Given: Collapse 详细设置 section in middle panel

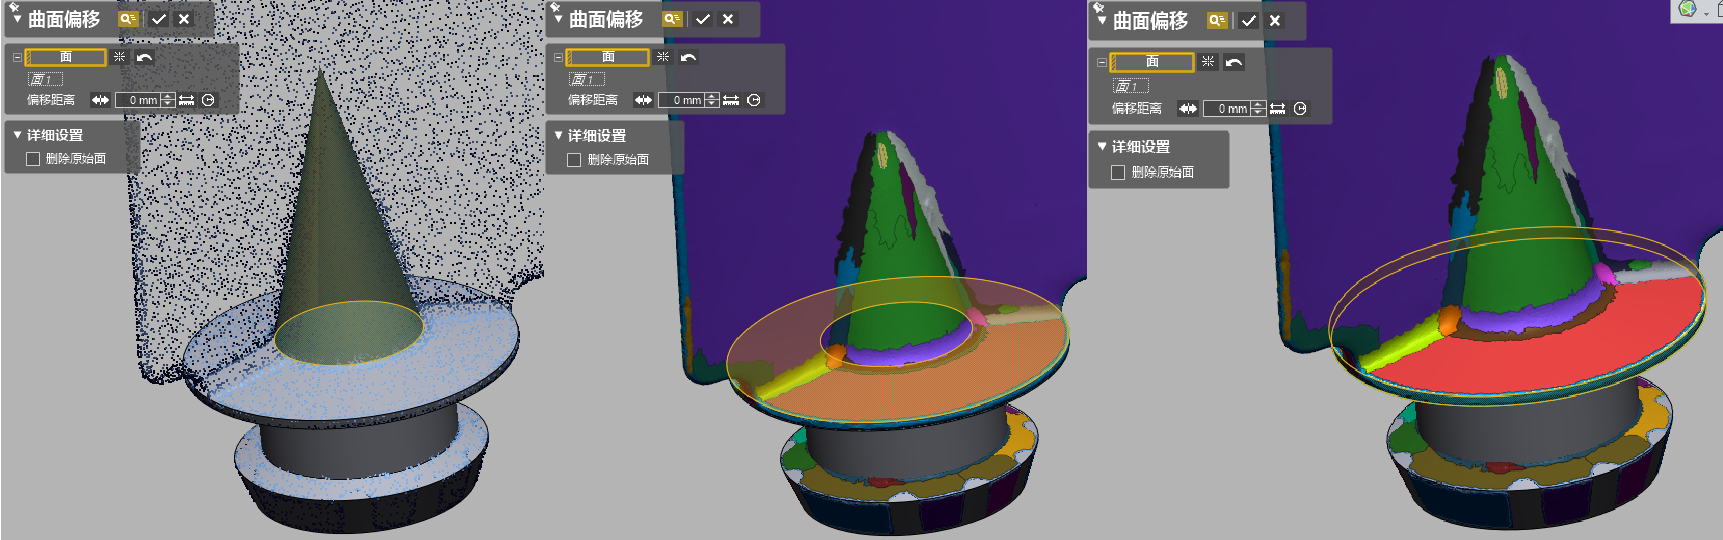Looking at the screenshot, I should pyautogui.click(x=559, y=135).
